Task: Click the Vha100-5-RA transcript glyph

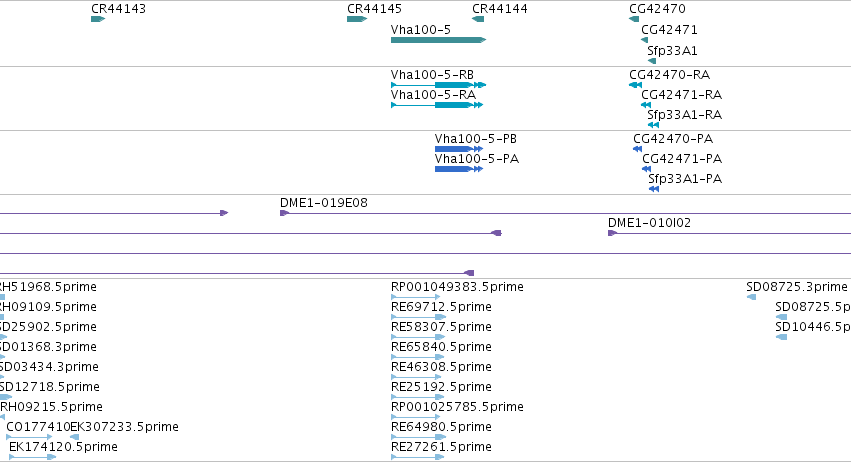Action: pos(437,105)
